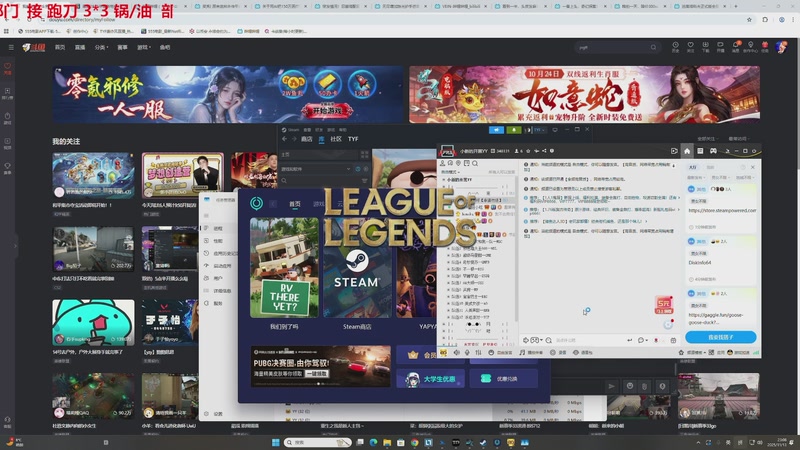800x450 pixels.
Task: Launch File Explorer from the taskbar
Action: [387, 442]
